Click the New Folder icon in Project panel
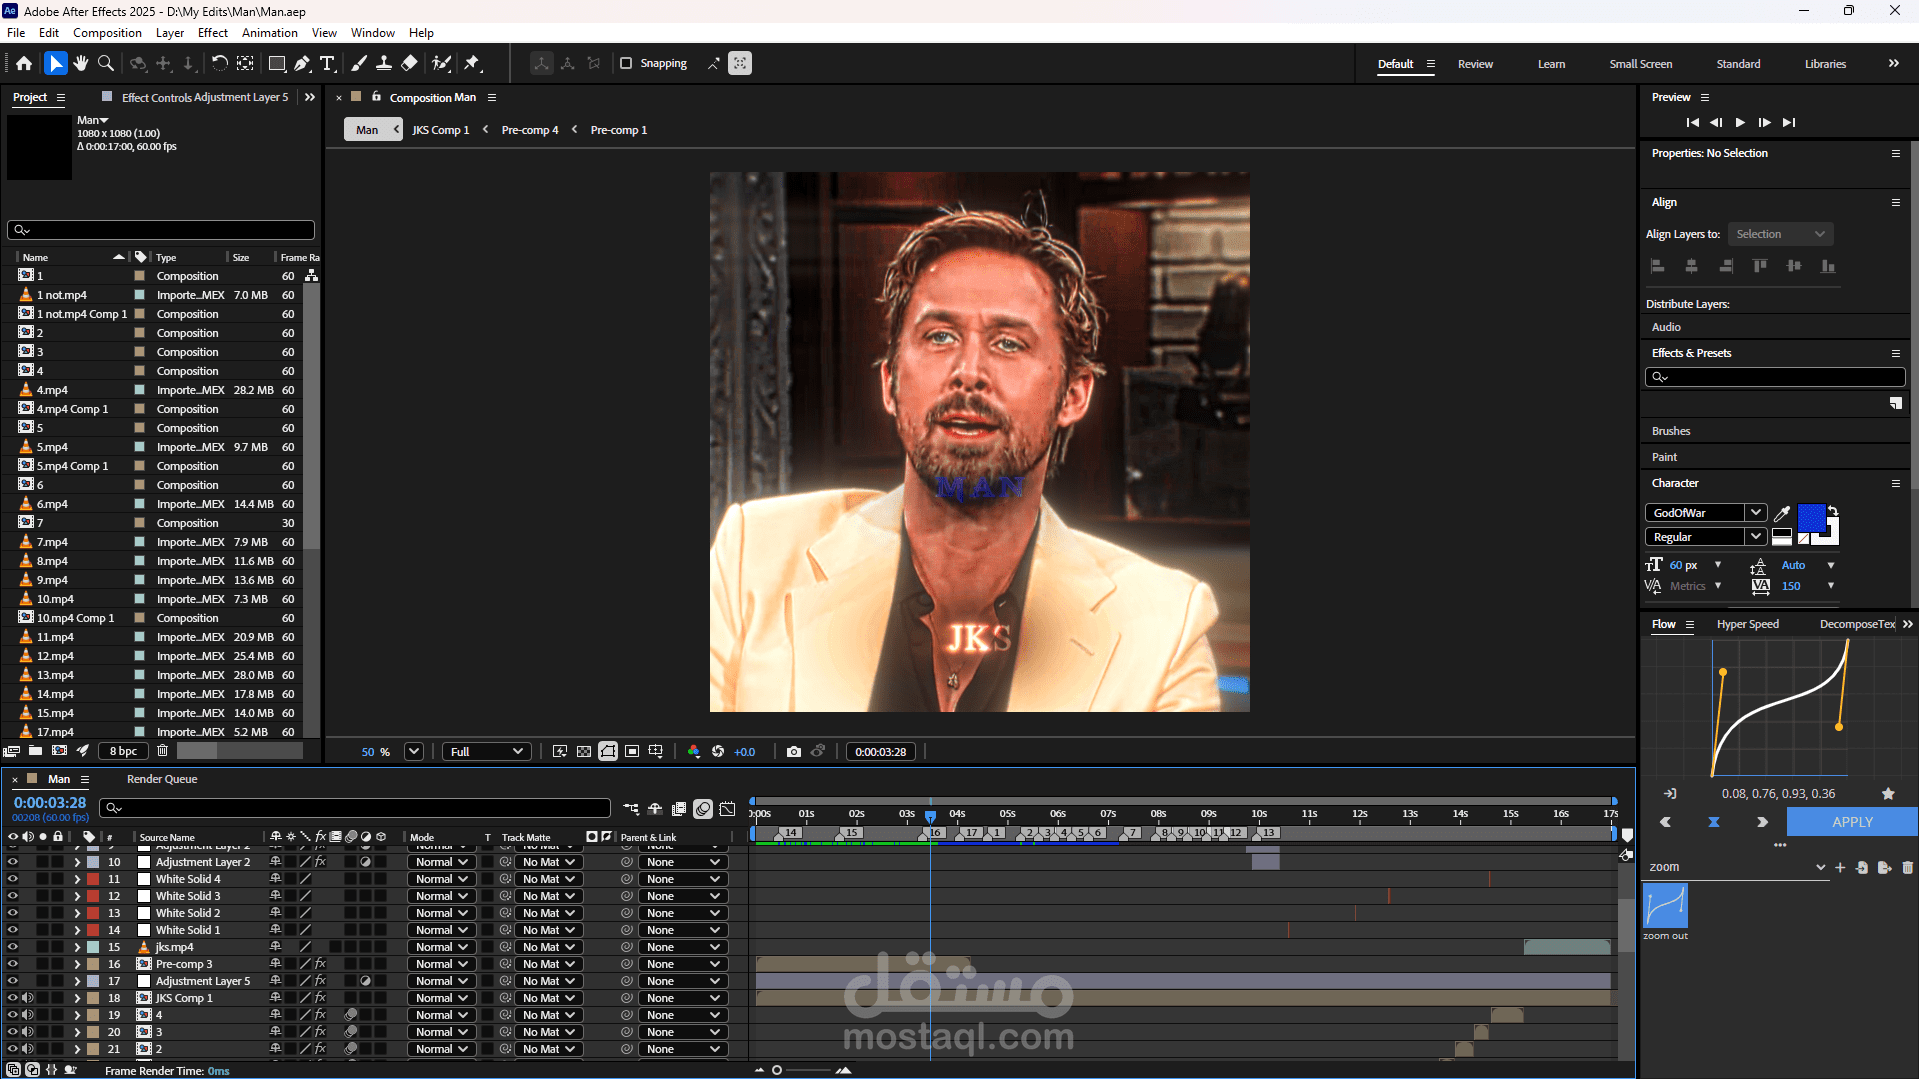Viewport: 1919px width, 1079px height. click(35, 751)
